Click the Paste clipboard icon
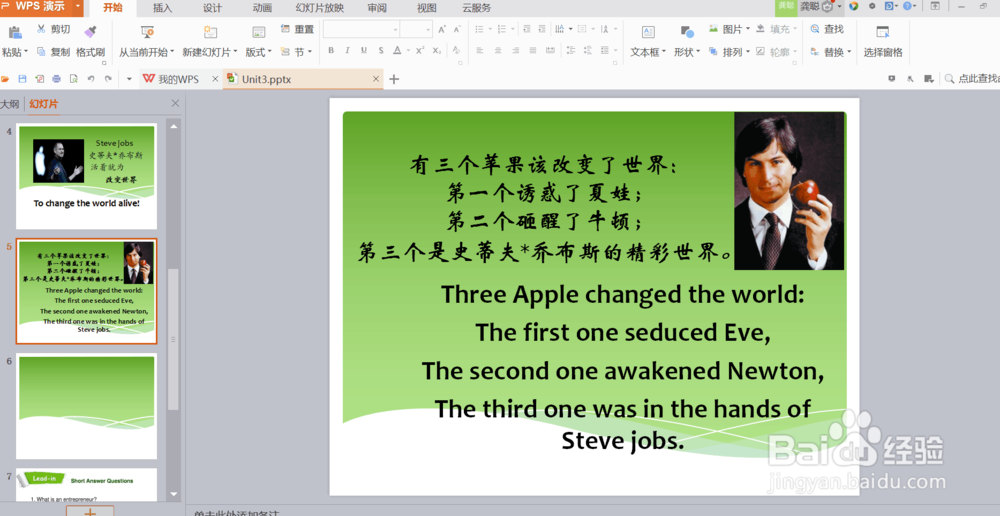The width and height of the screenshot is (1000, 516). (15, 31)
